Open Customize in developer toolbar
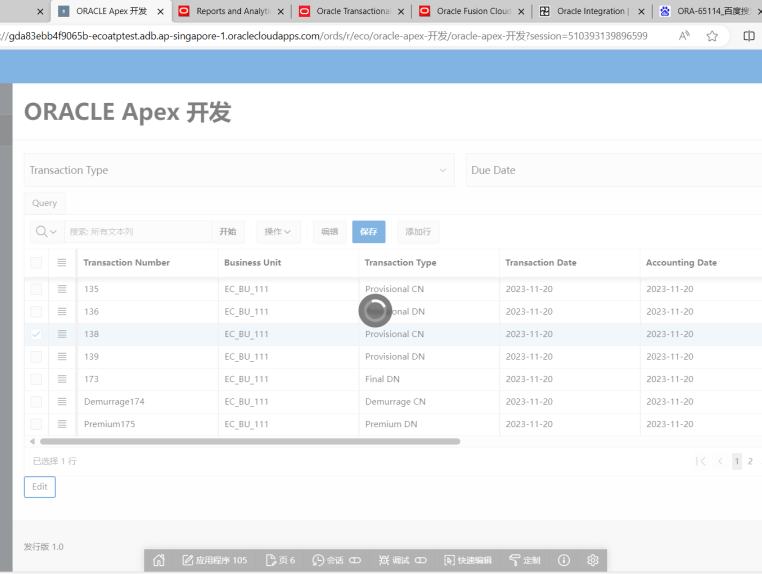Viewport: 762px width, 574px height. (525, 560)
